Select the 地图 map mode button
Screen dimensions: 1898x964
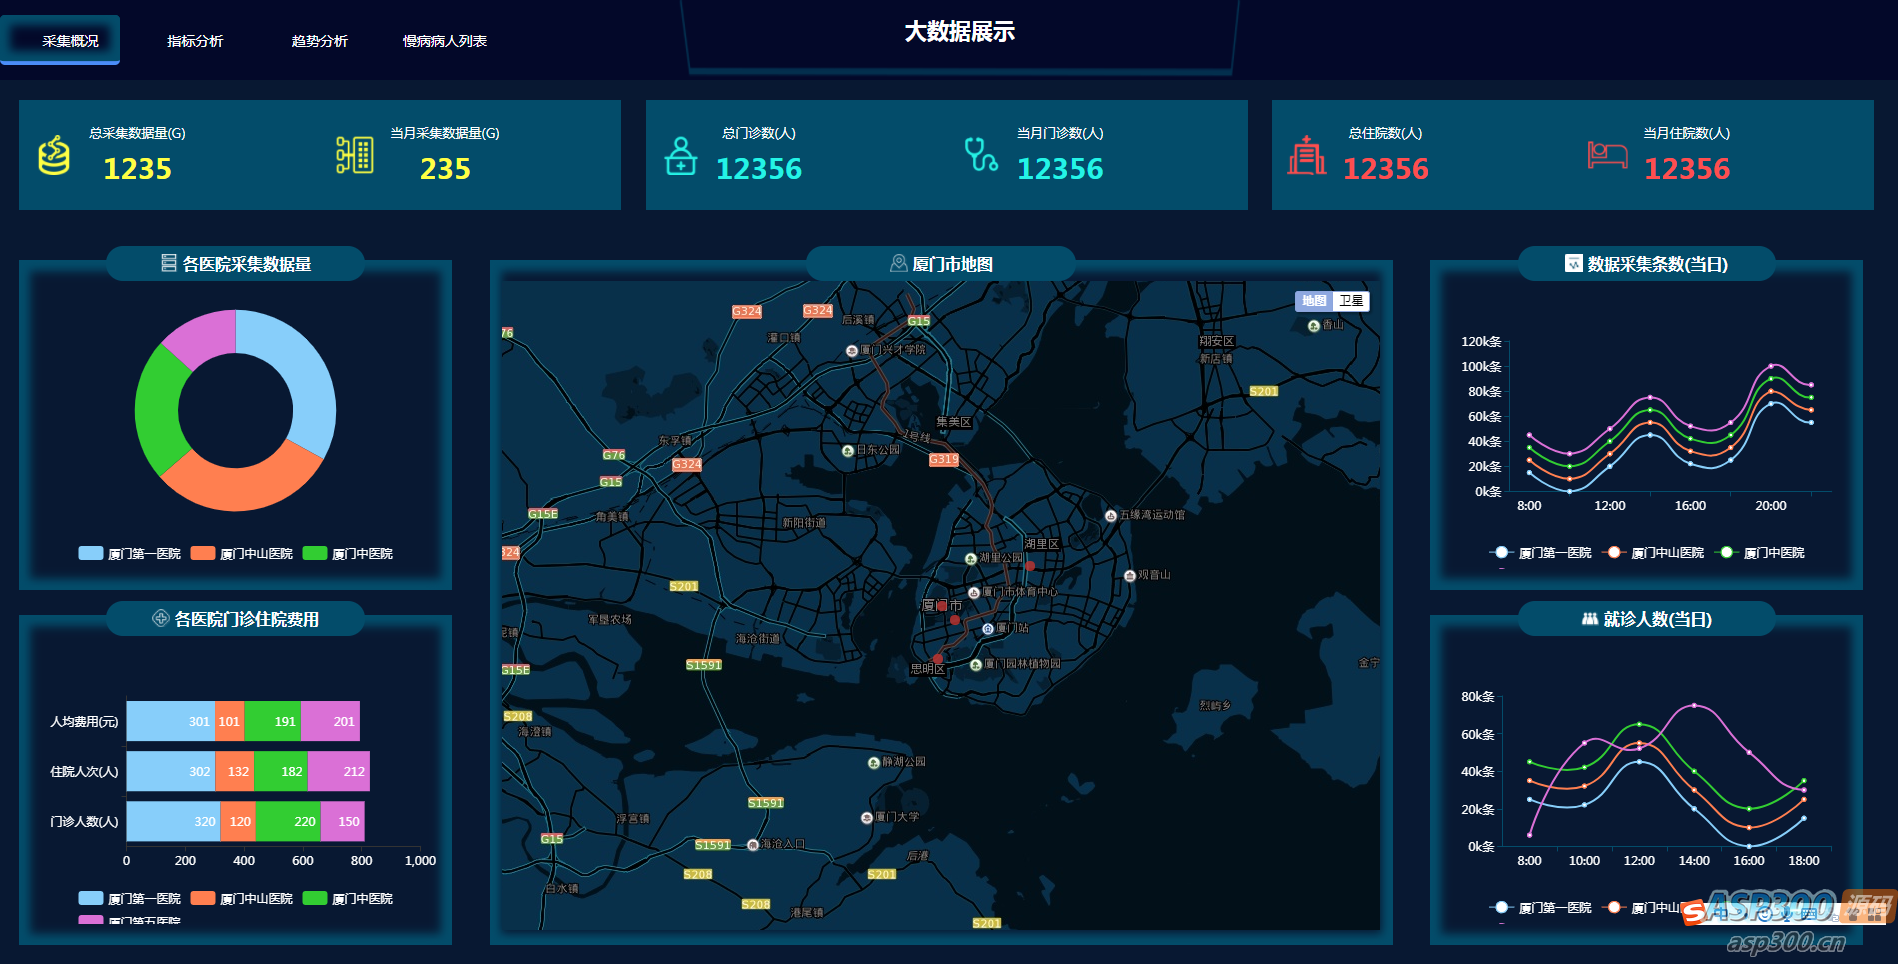click(1314, 301)
